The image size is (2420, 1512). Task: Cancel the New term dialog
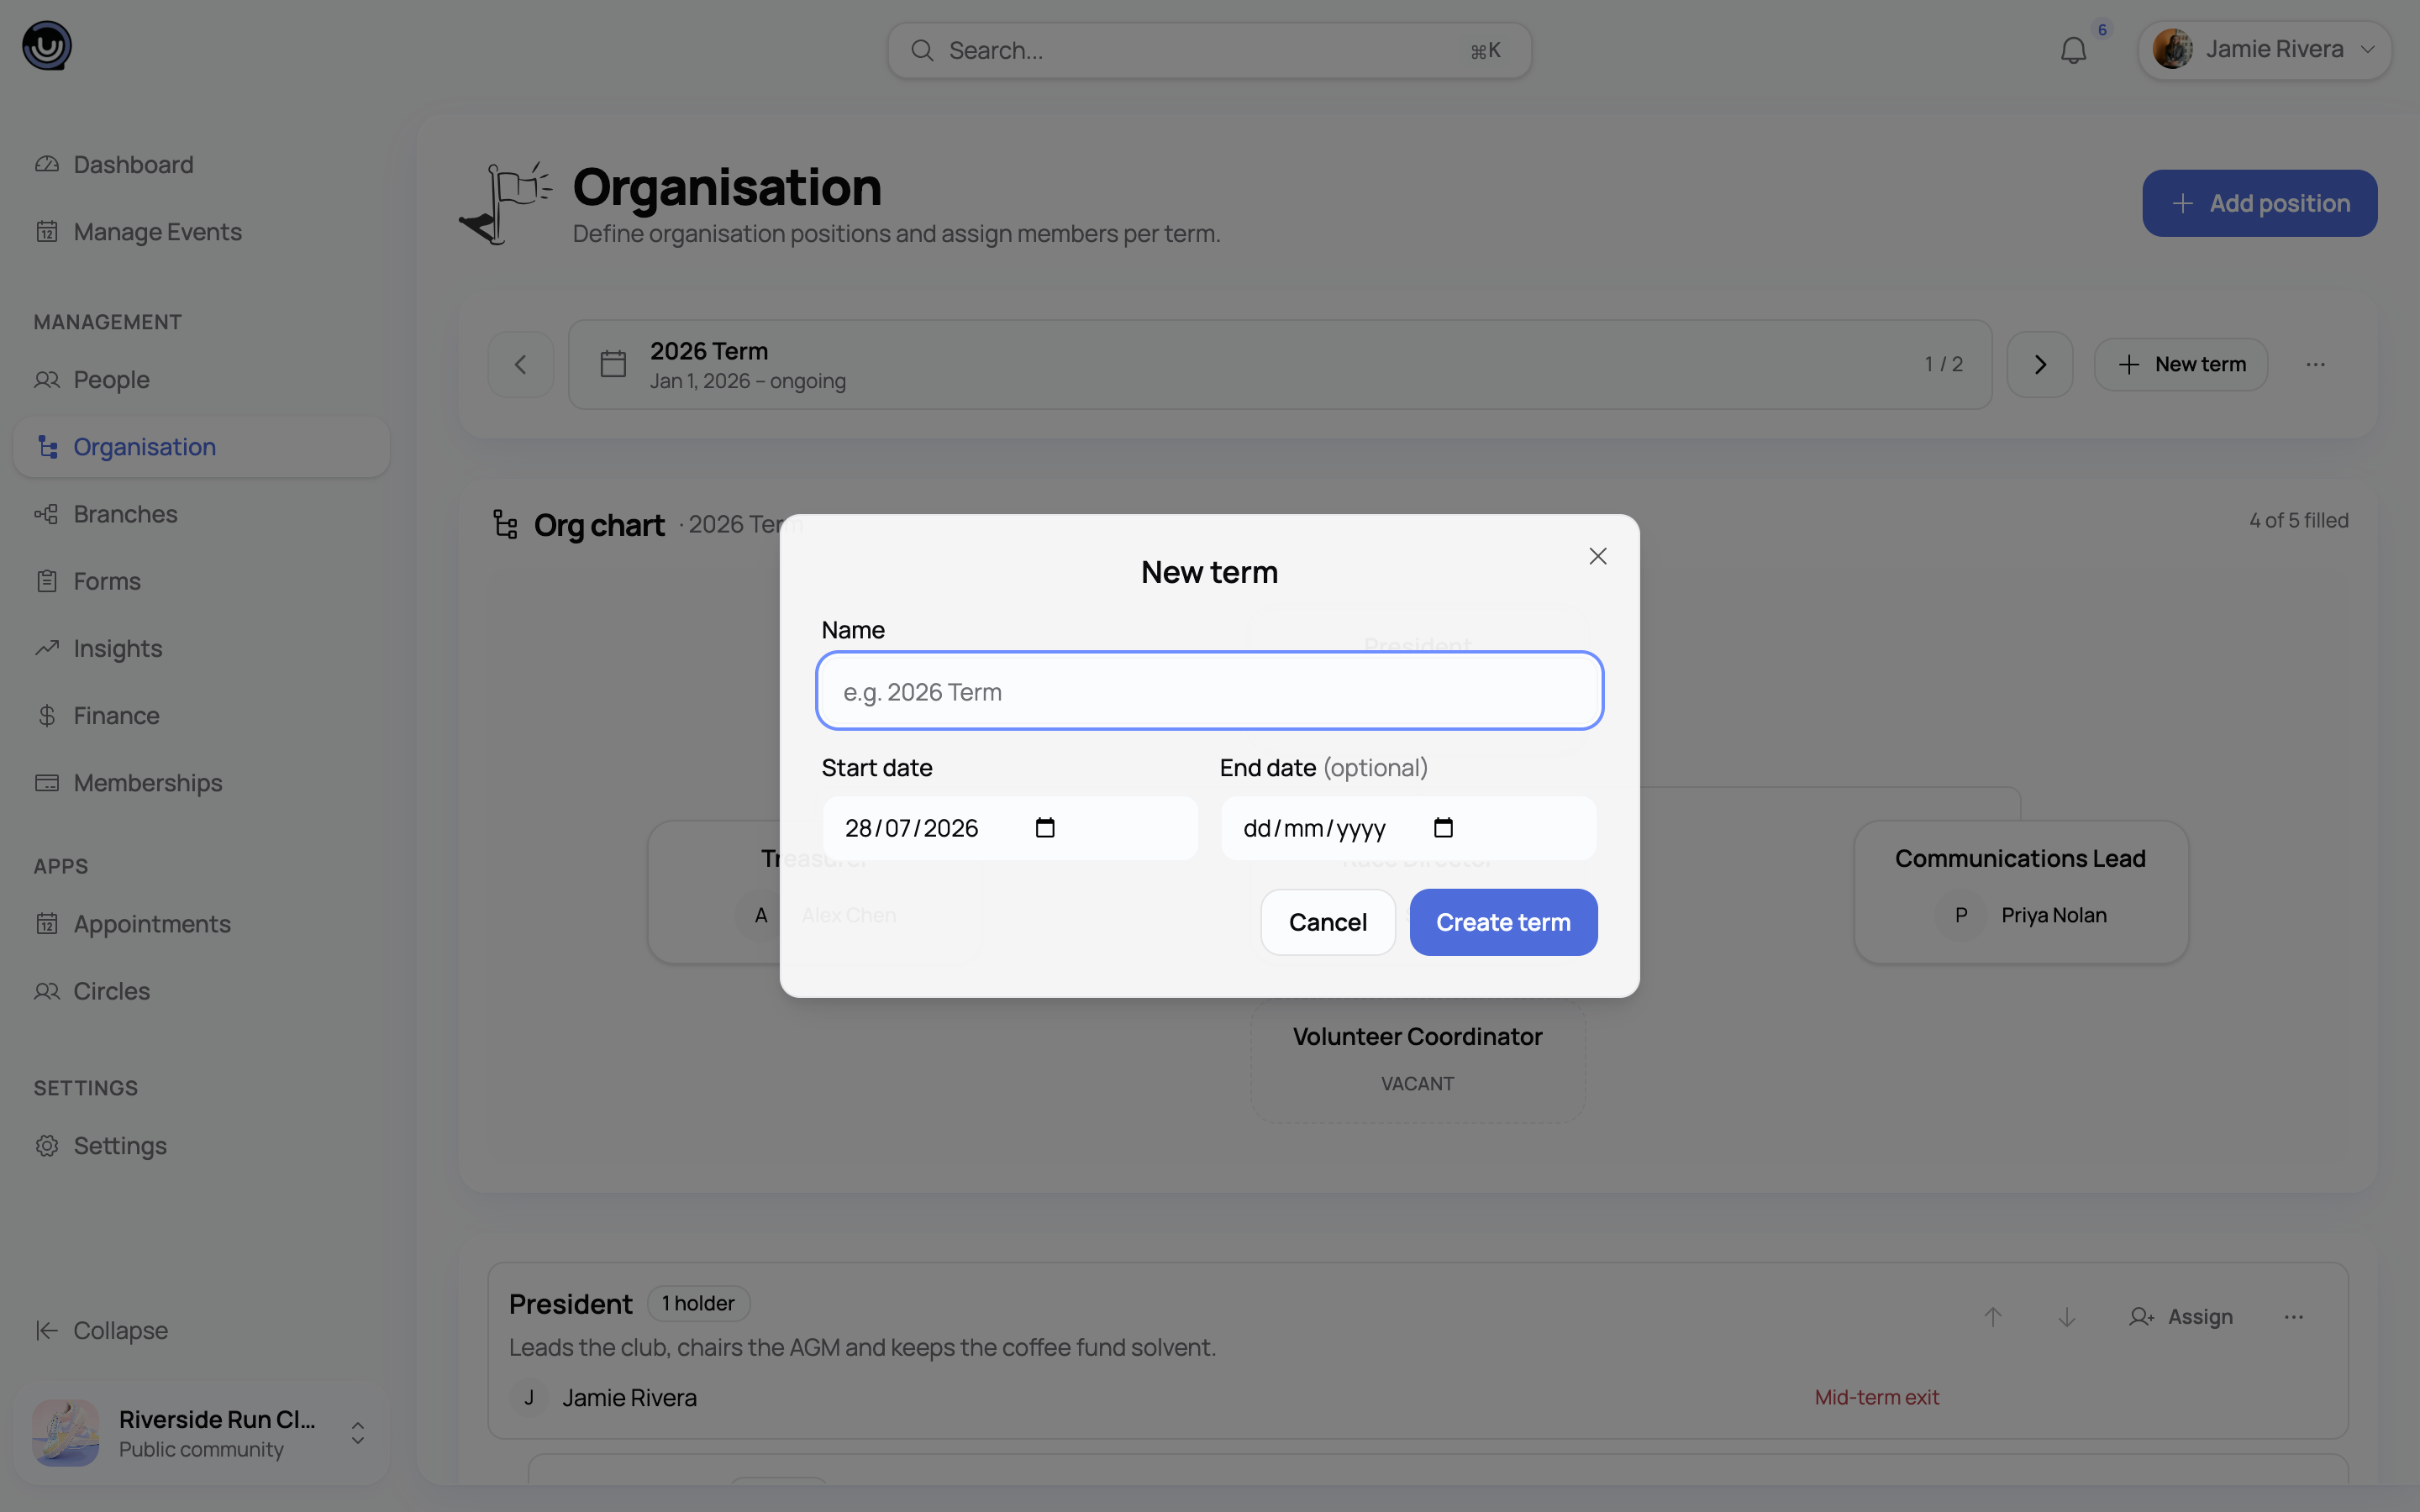(x=1327, y=922)
